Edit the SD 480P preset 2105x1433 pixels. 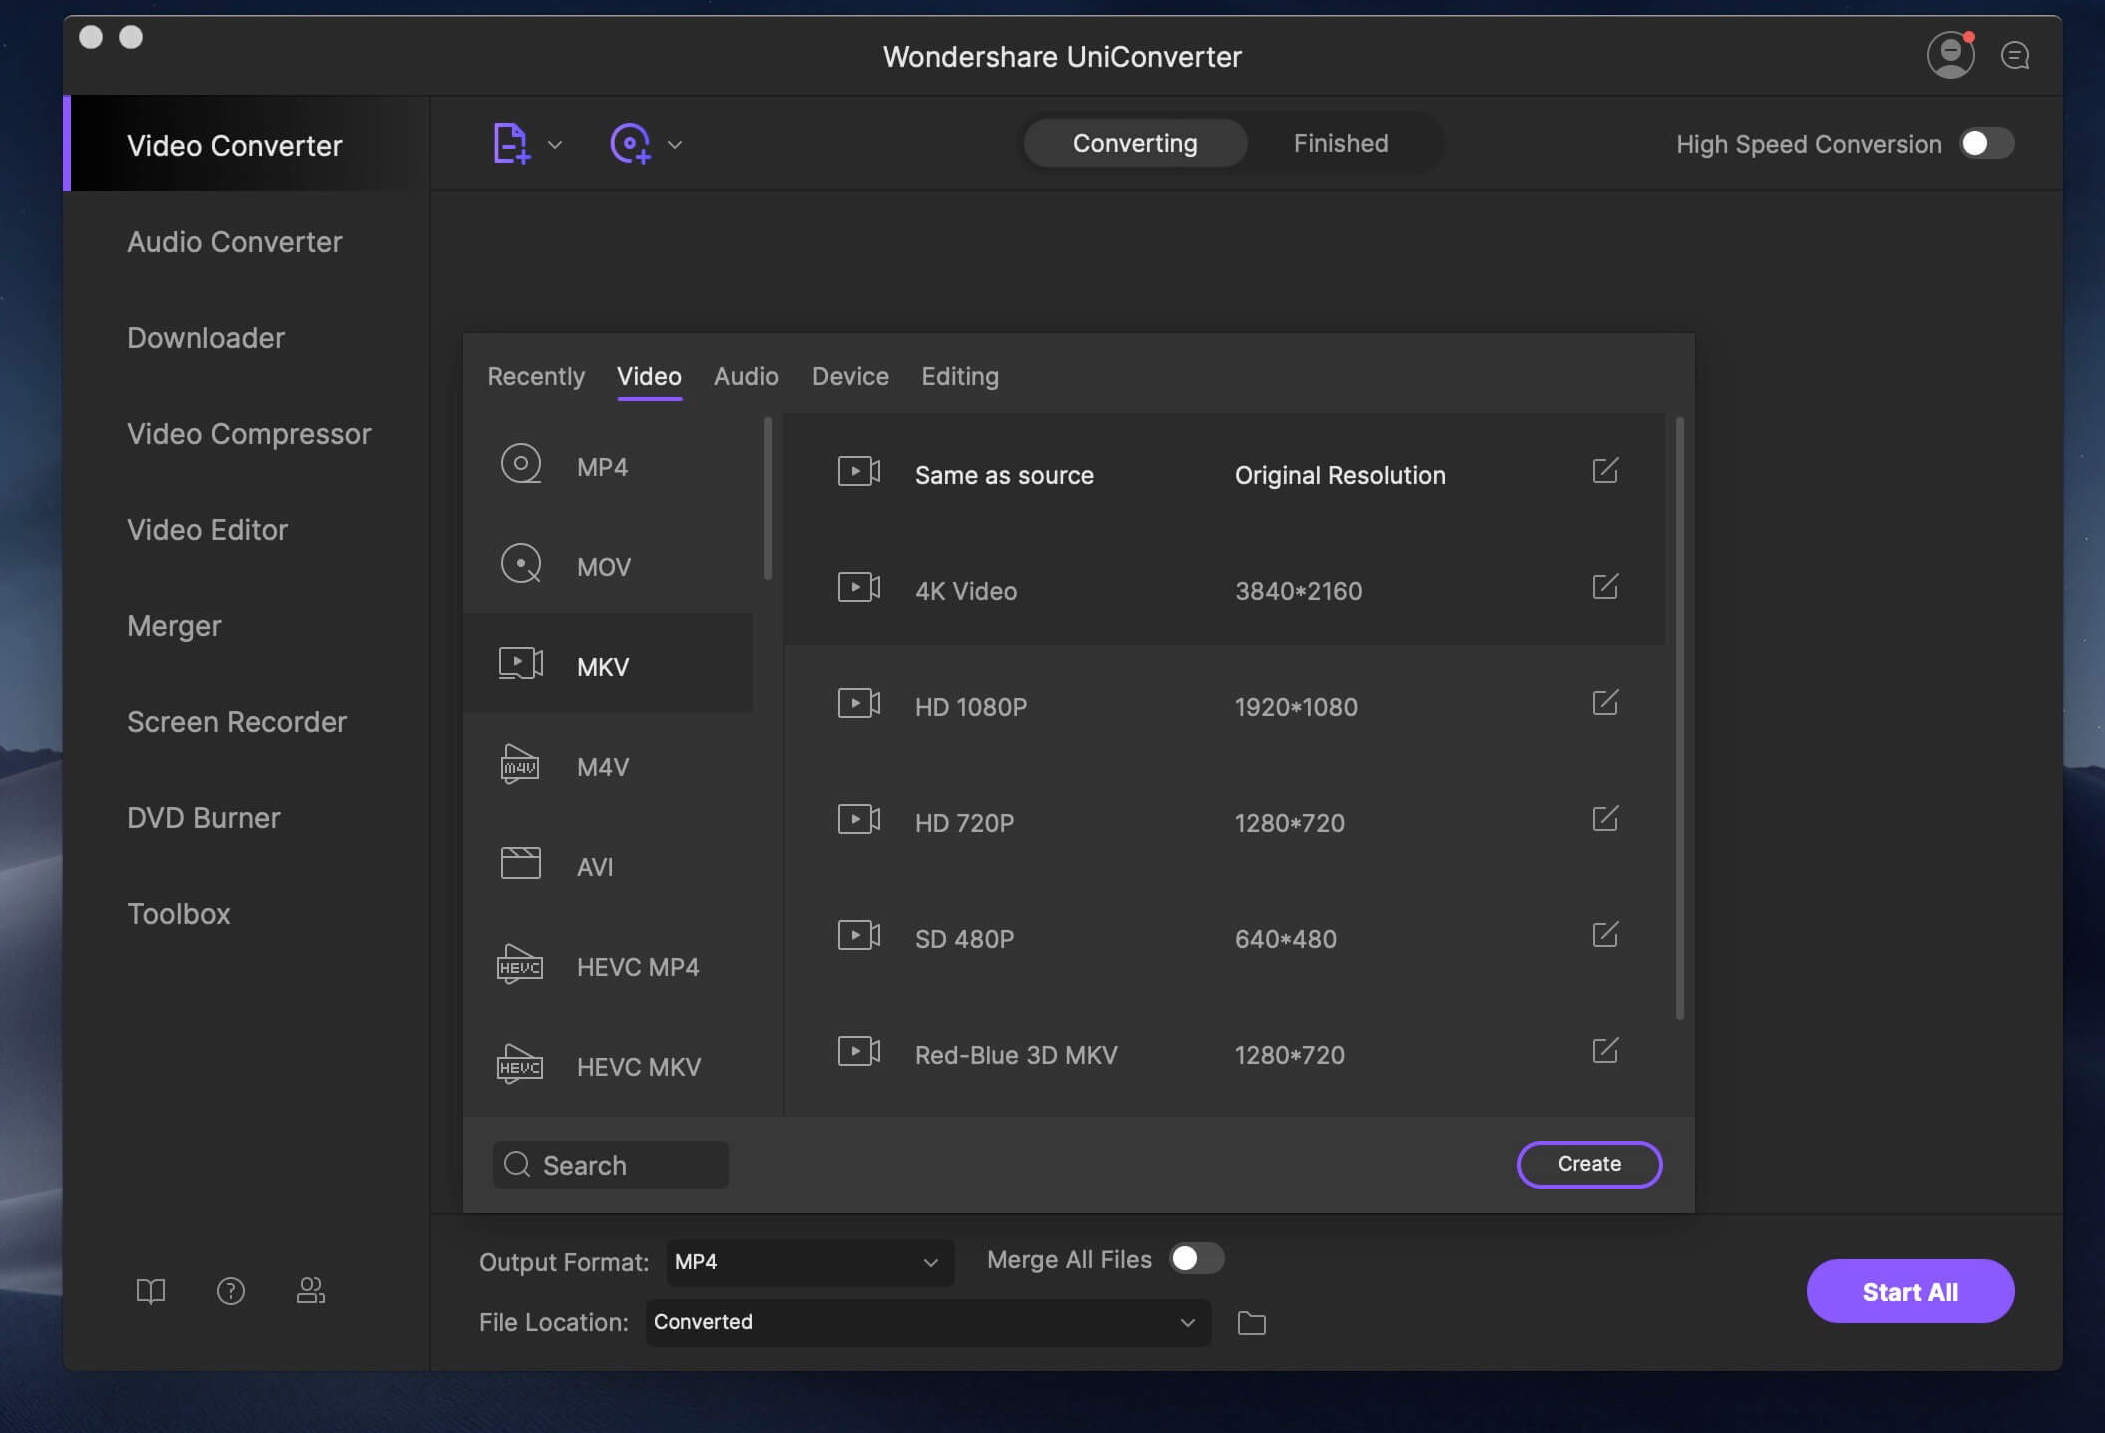(1605, 934)
